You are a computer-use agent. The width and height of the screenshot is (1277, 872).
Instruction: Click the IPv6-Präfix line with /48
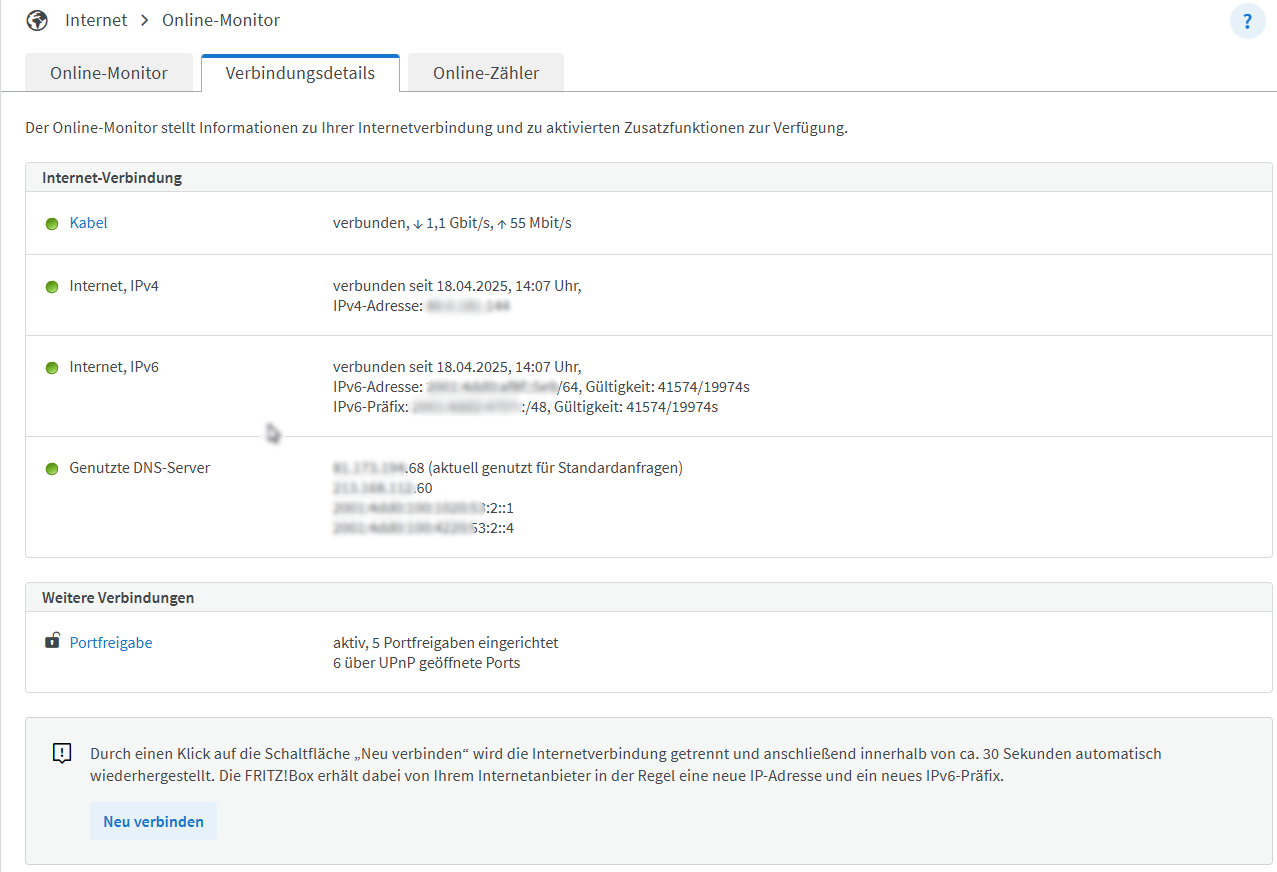coord(525,407)
